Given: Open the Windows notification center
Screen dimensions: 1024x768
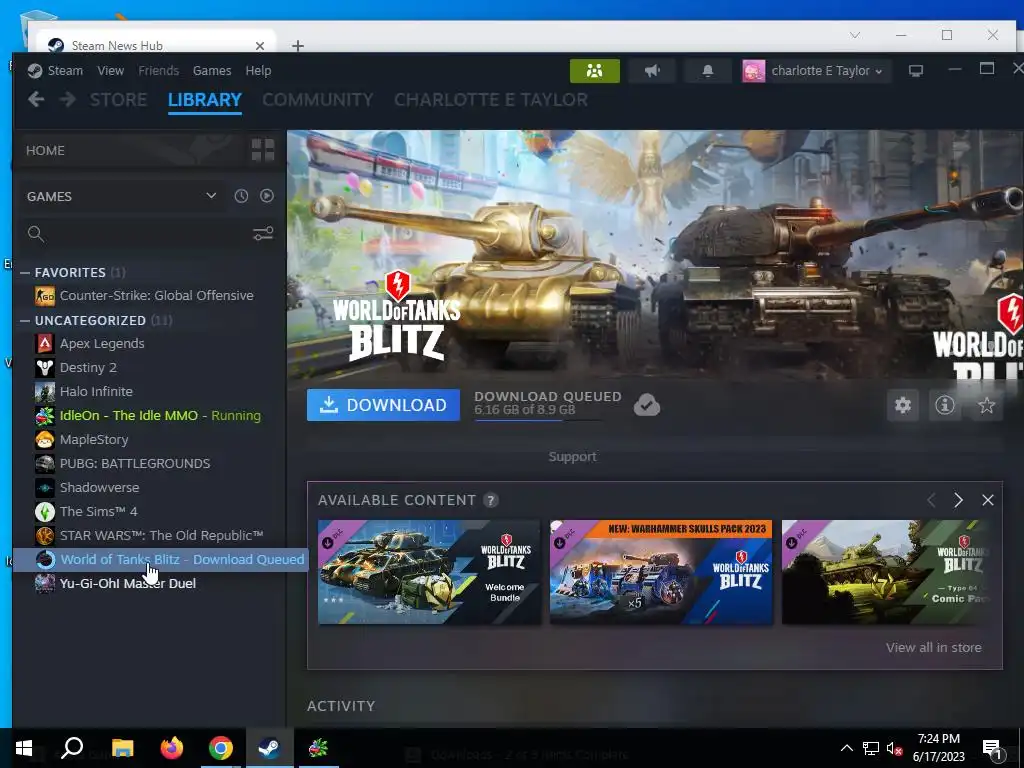Looking at the screenshot, I should [991, 748].
